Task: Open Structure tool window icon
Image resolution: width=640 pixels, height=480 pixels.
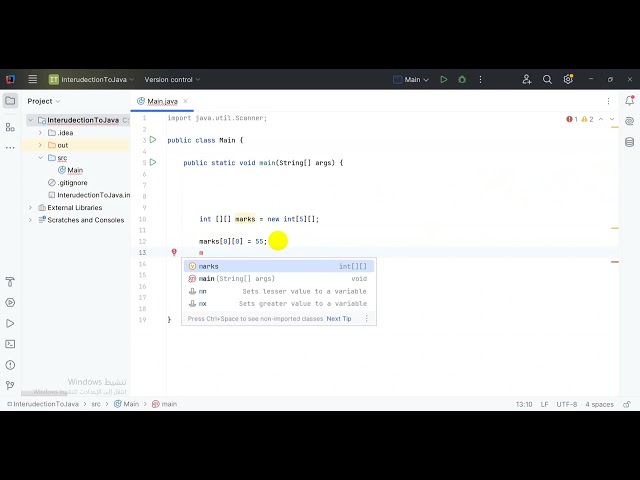Action: (x=10, y=127)
